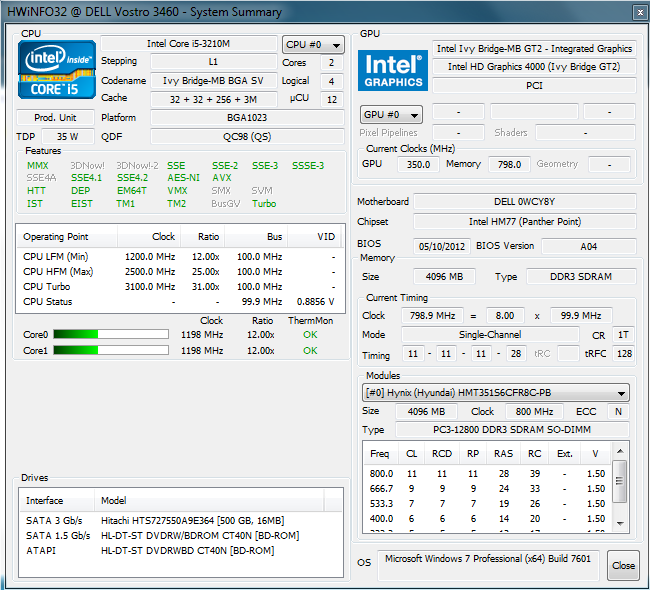
Task: Click the CL column header
Action: 412,454
